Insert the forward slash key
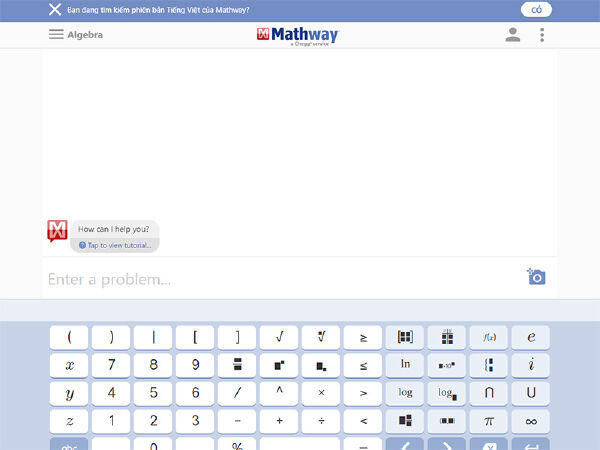 click(237, 393)
